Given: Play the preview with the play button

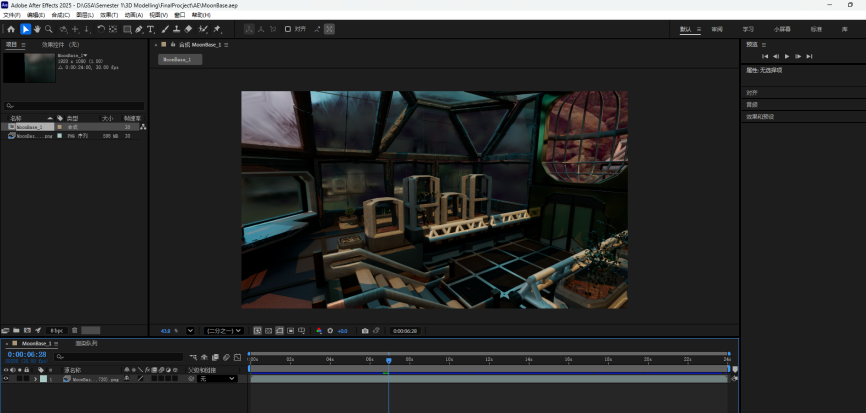Looking at the screenshot, I should 787,56.
